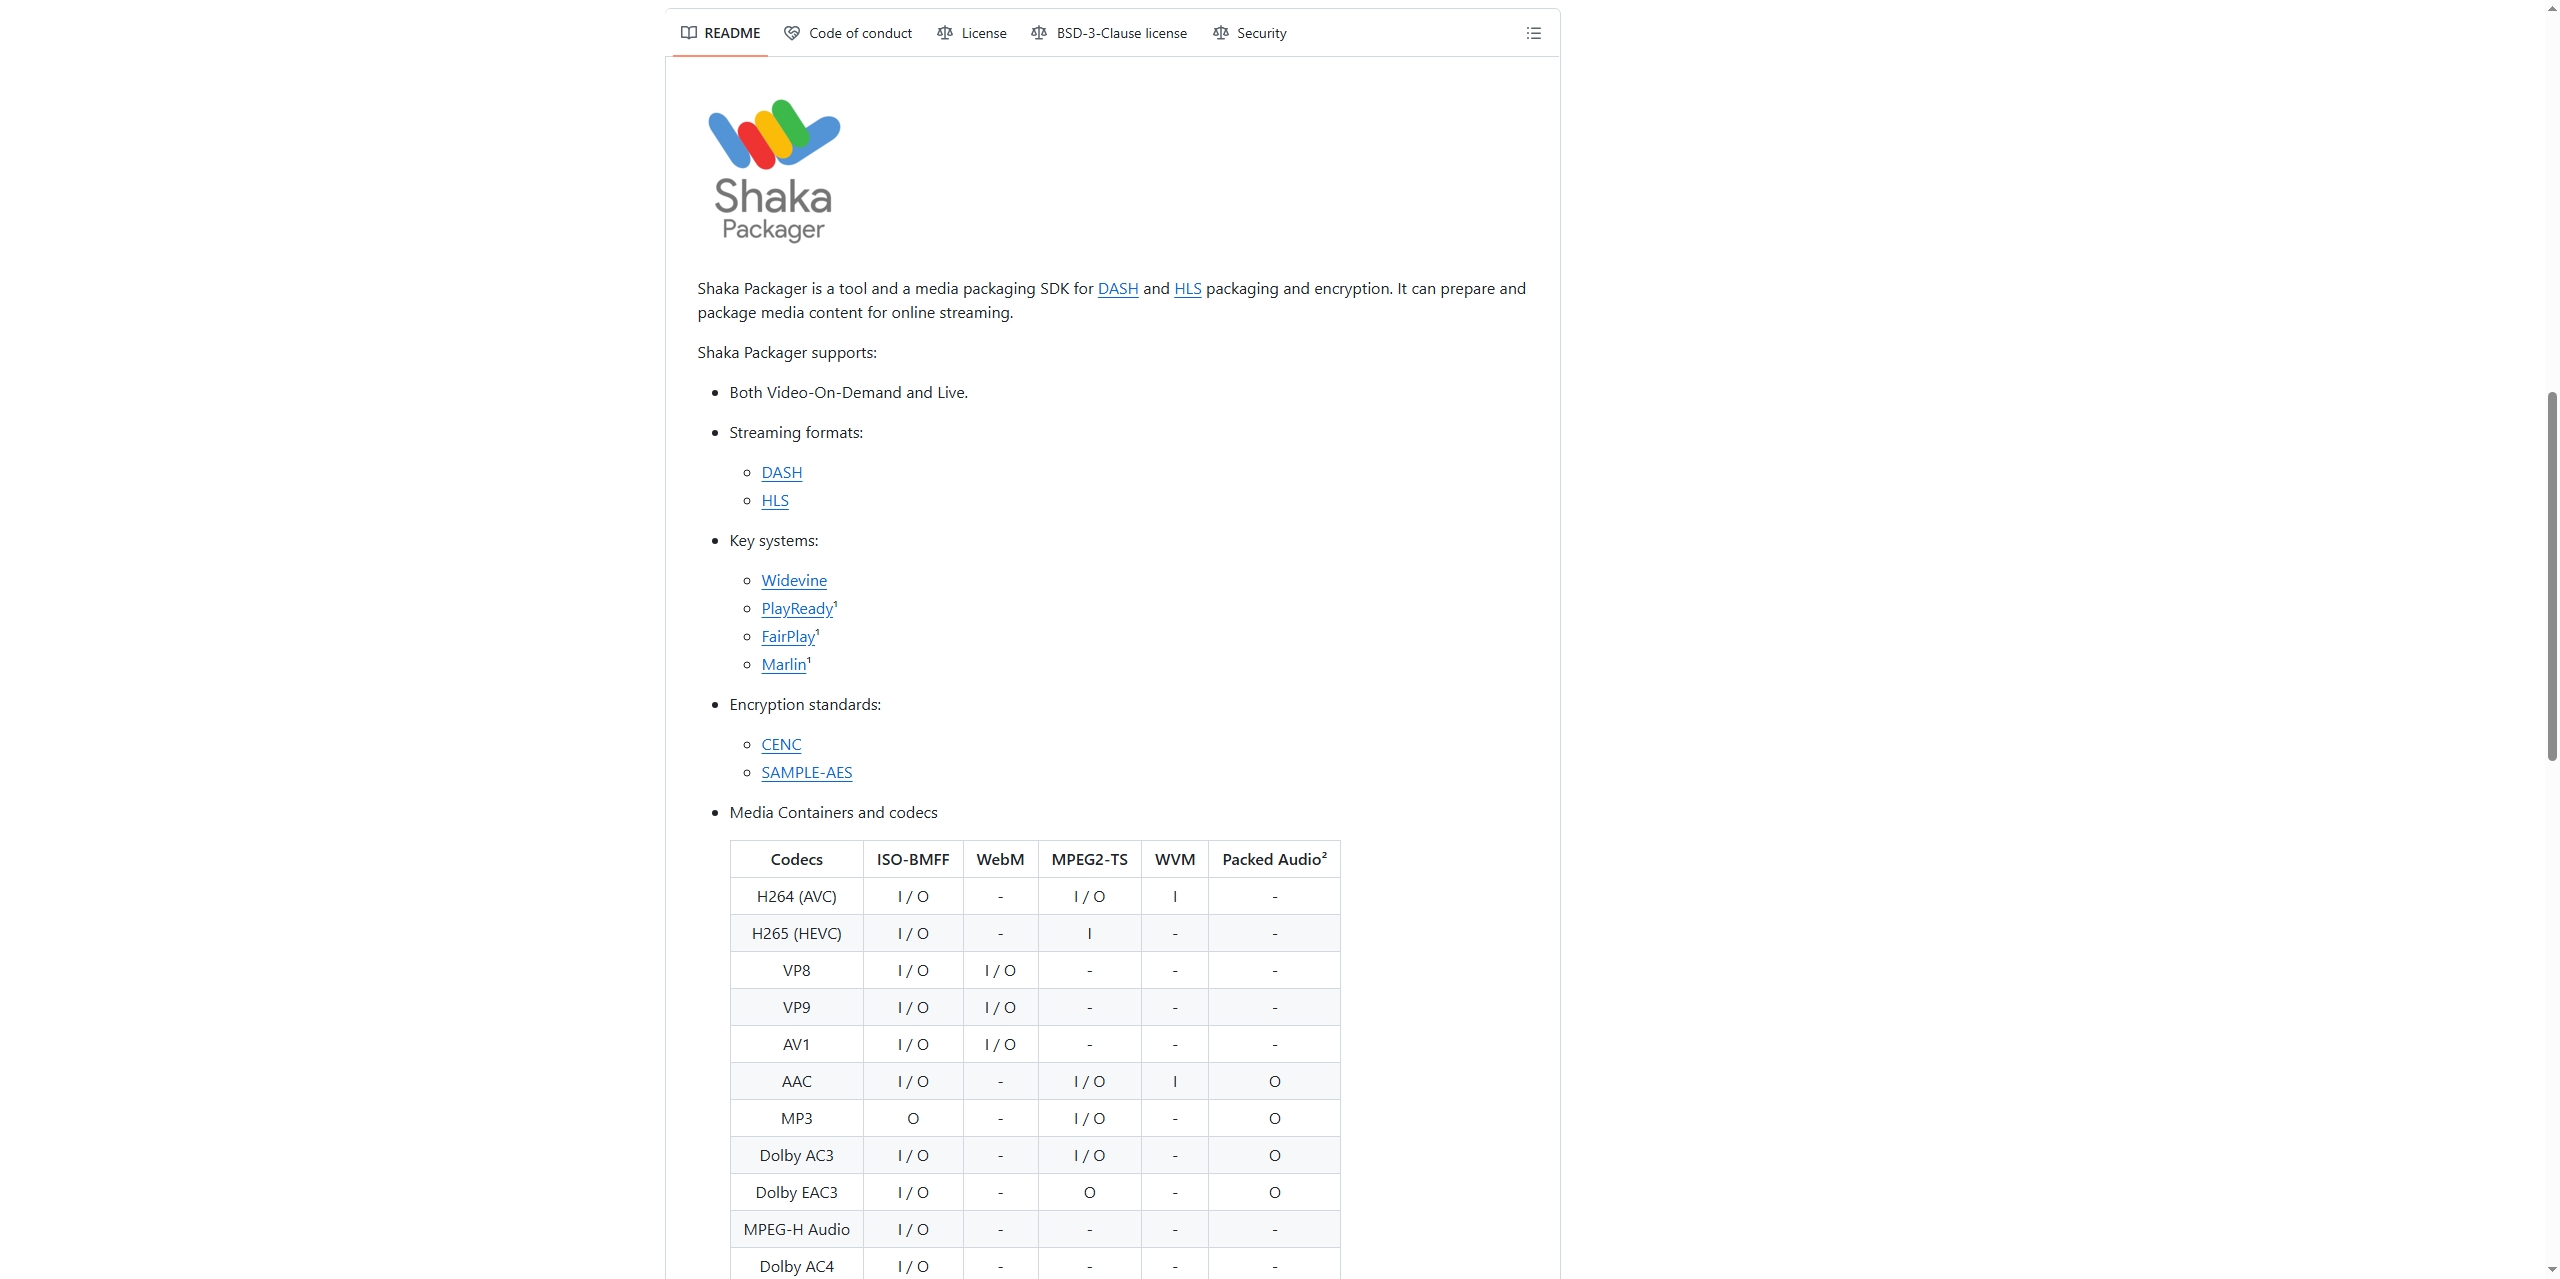Switch to the README tab
This screenshot has width=2560, height=1279.
[720, 33]
